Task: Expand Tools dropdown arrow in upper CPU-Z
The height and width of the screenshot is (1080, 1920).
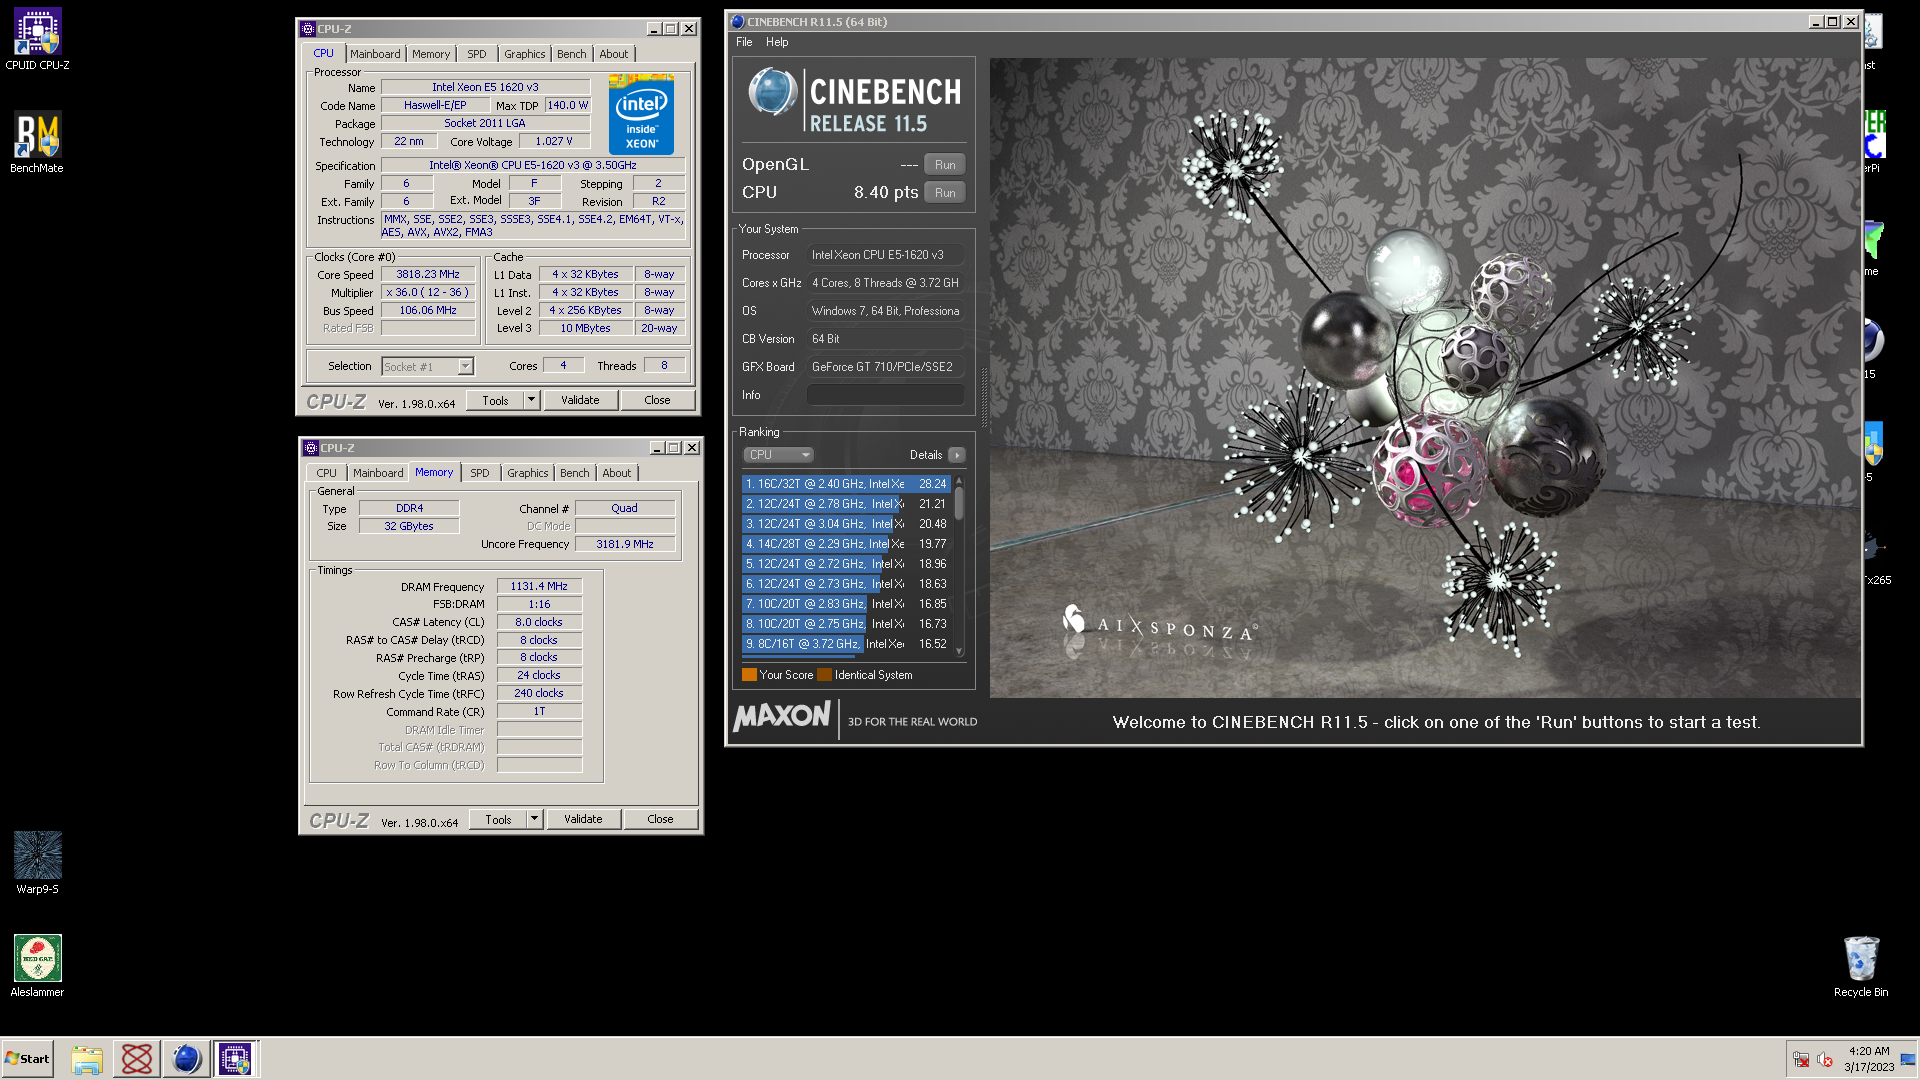Action: (x=532, y=400)
